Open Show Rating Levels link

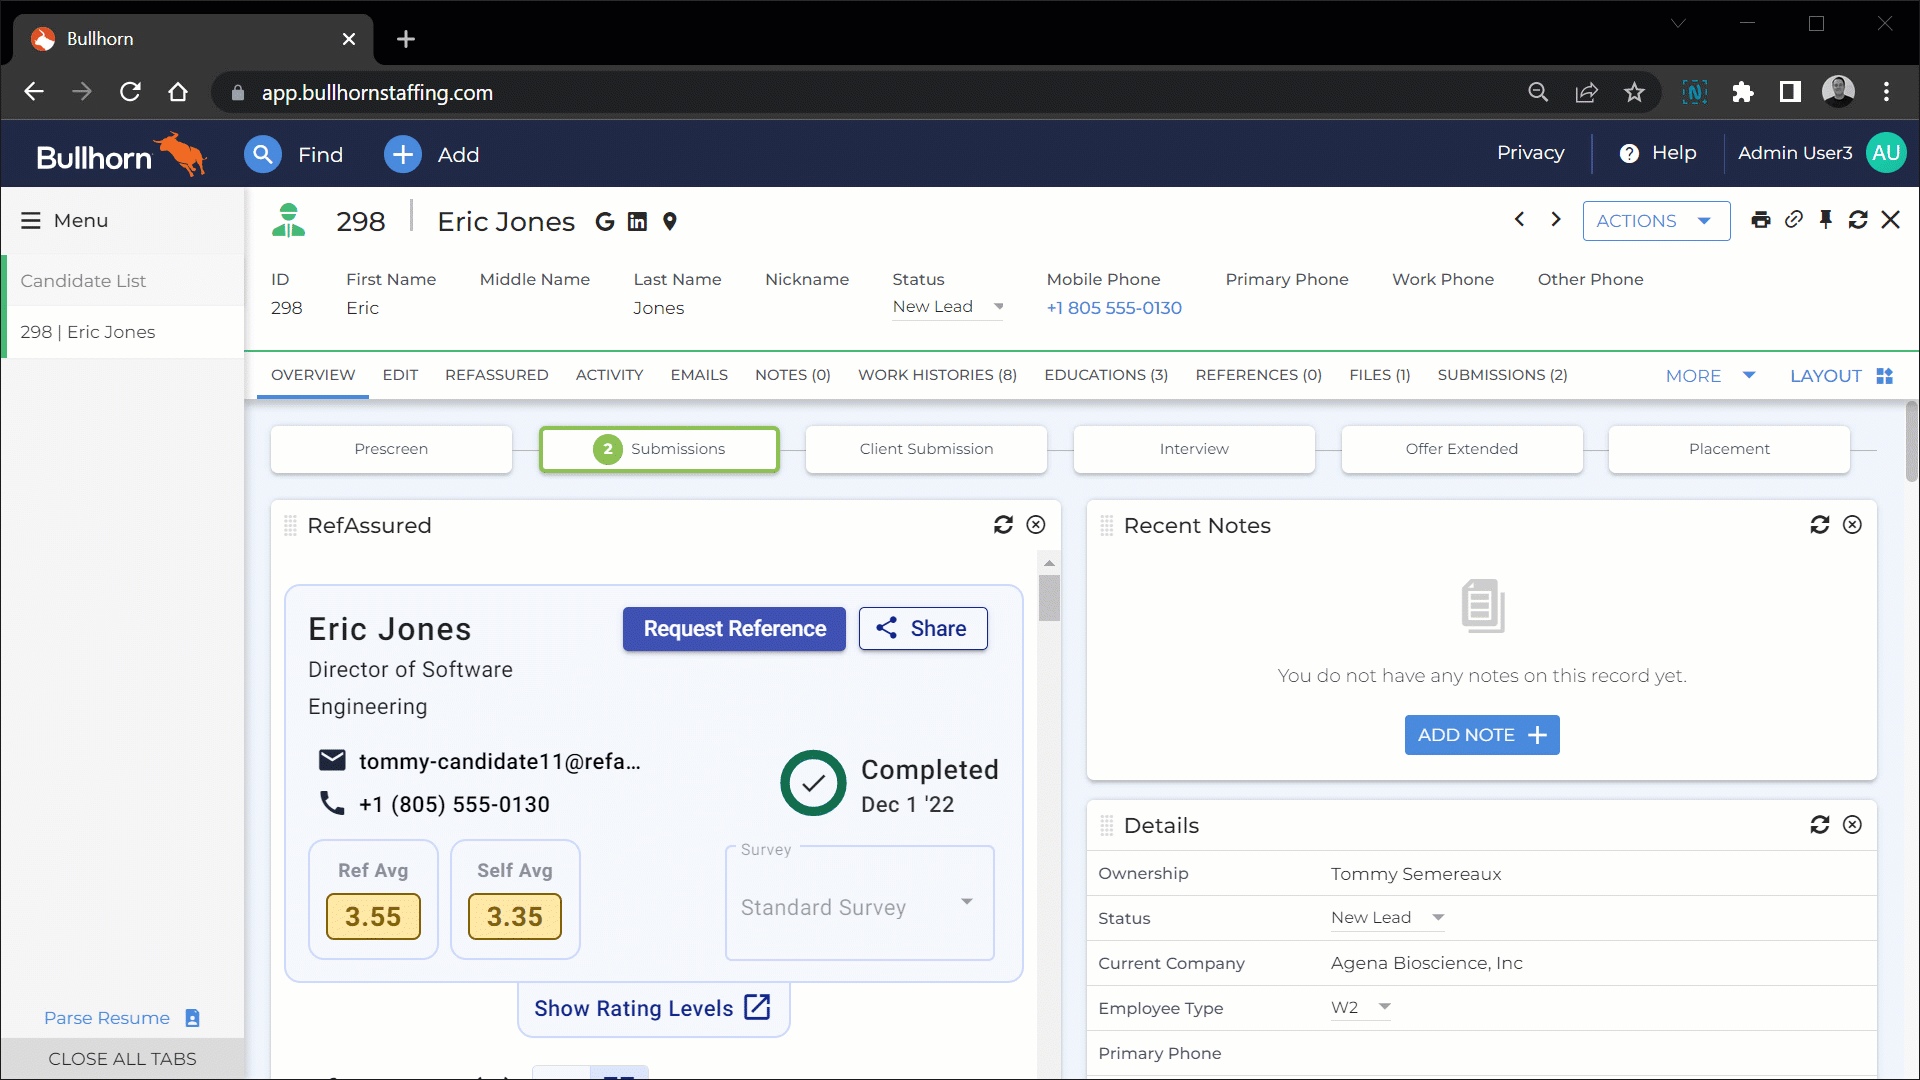[652, 1008]
